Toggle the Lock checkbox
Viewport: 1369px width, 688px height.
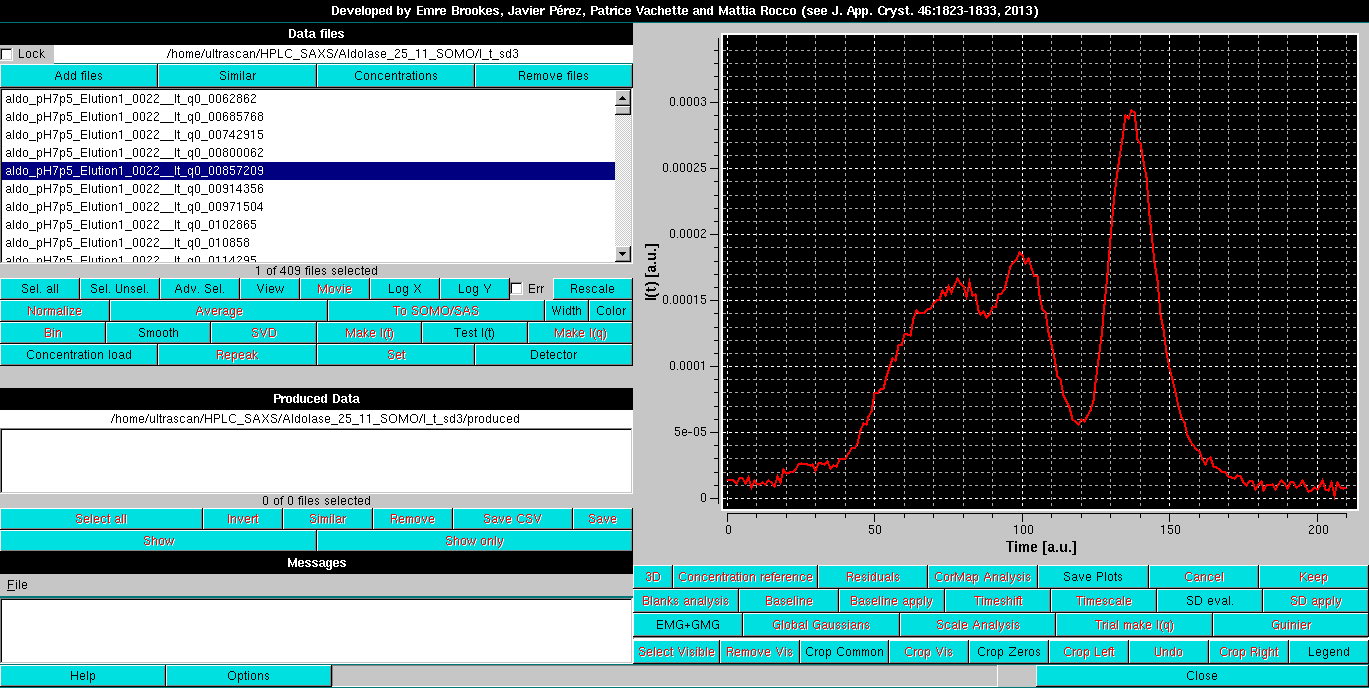point(8,54)
